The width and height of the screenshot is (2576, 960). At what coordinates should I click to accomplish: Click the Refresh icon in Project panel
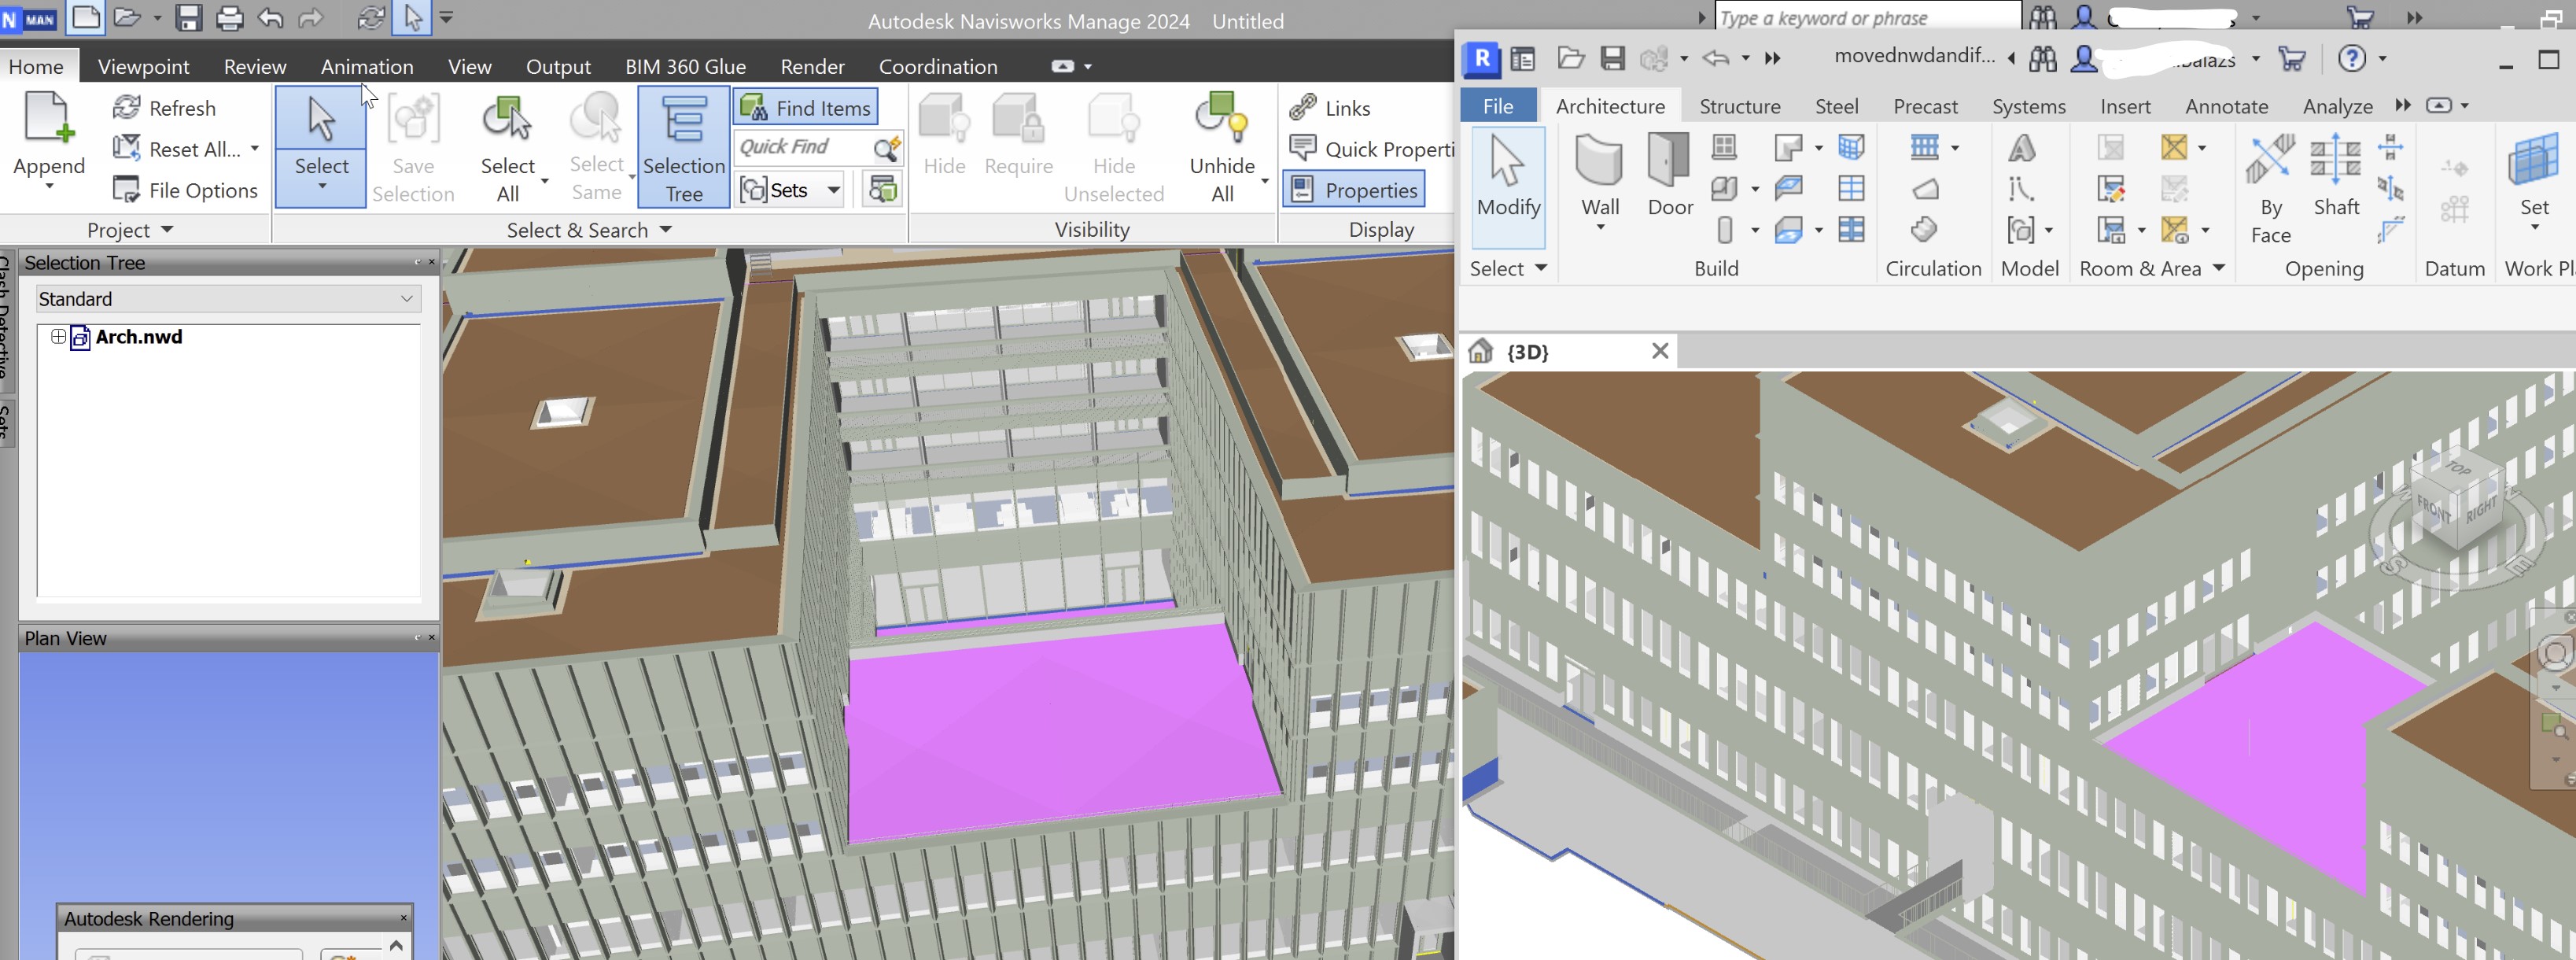click(x=127, y=107)
